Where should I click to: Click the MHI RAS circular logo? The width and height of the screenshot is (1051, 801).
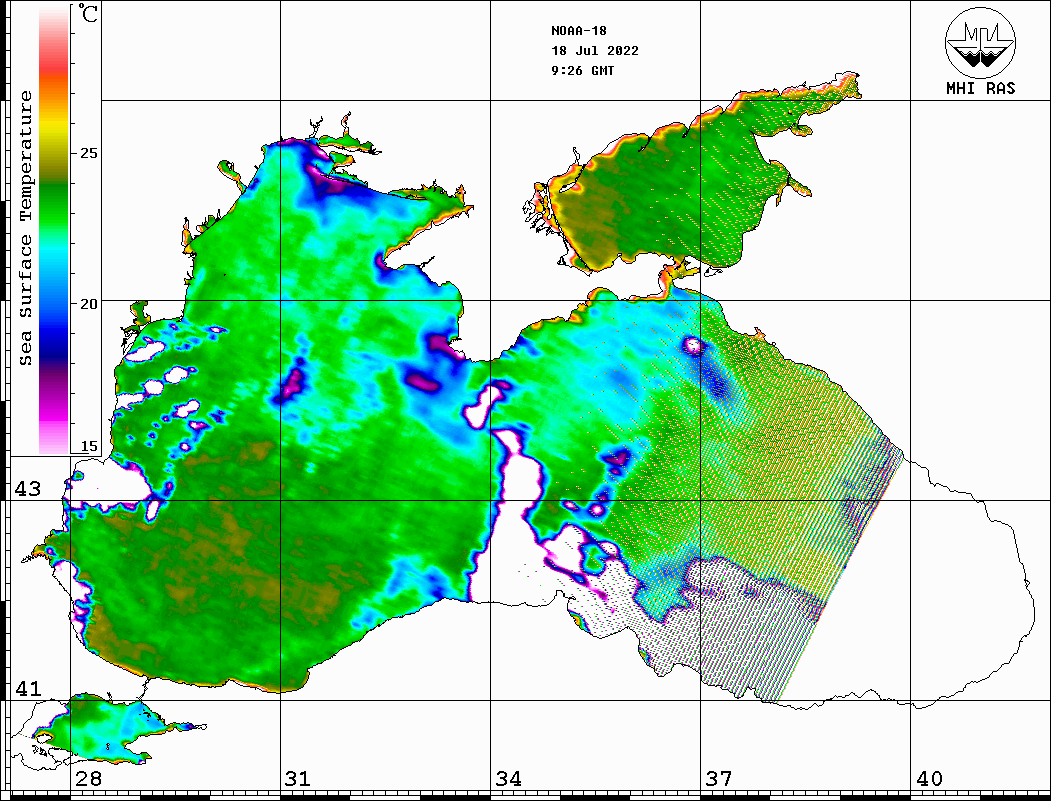click(x=981, y=43)
